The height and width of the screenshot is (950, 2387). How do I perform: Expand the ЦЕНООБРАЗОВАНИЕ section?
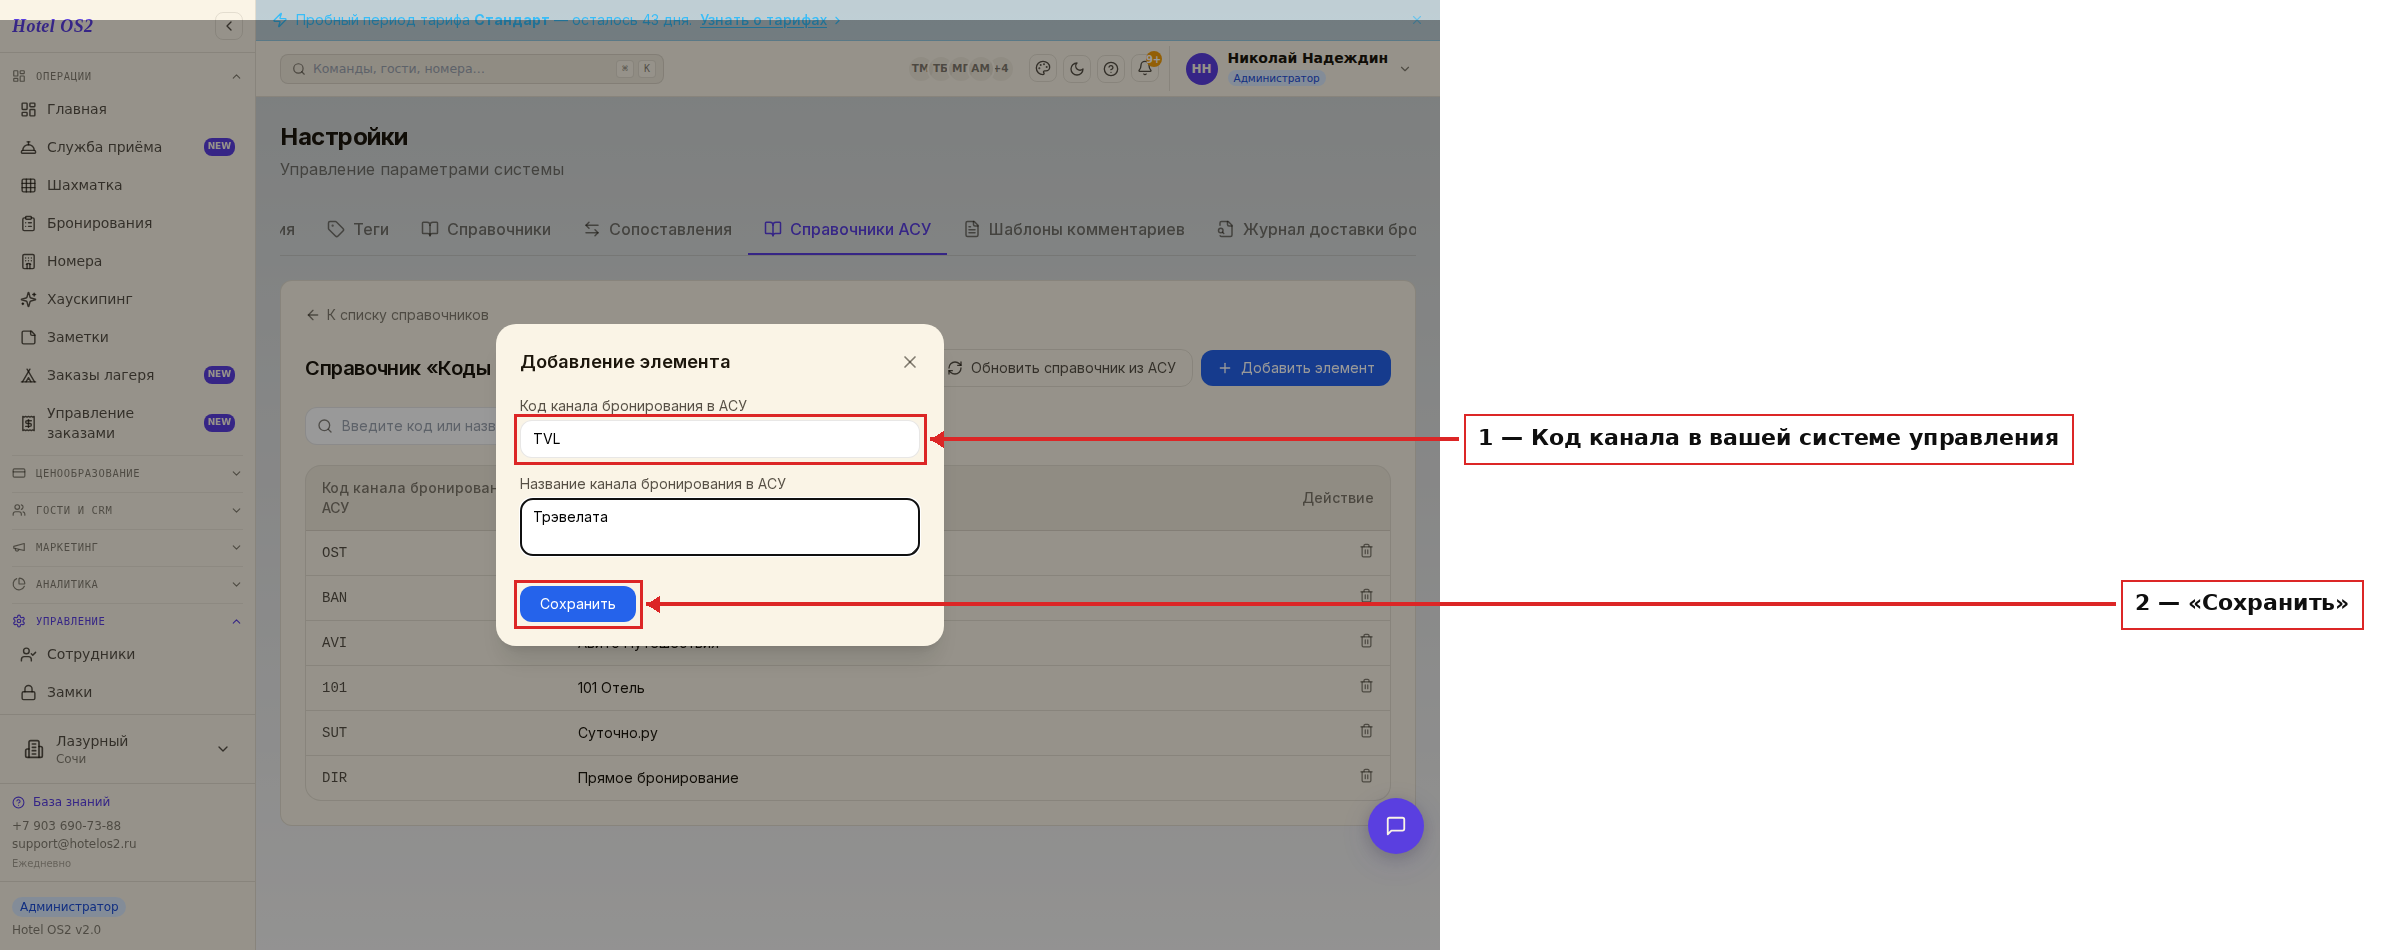pyautogui.click(x=127, y=473)
